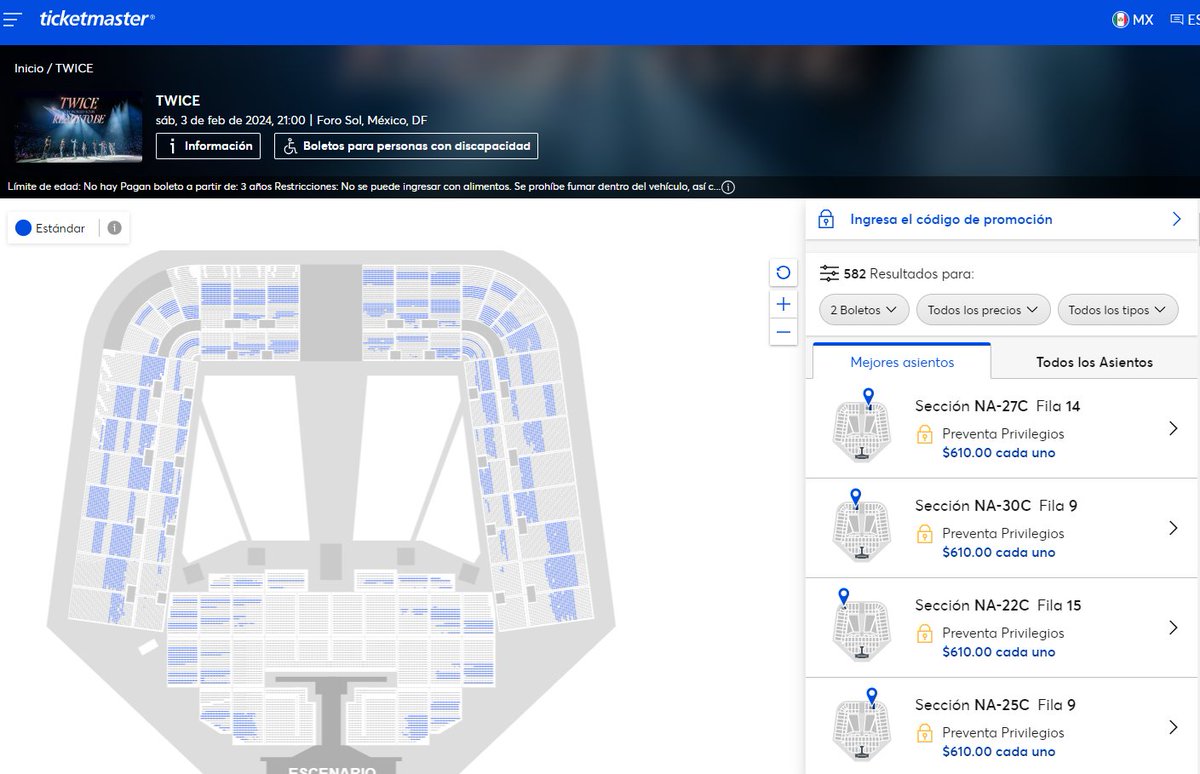Click Preventa Privilegios under NA-25C
This screenshot has height=774, width=1200.
(1003, 733)
